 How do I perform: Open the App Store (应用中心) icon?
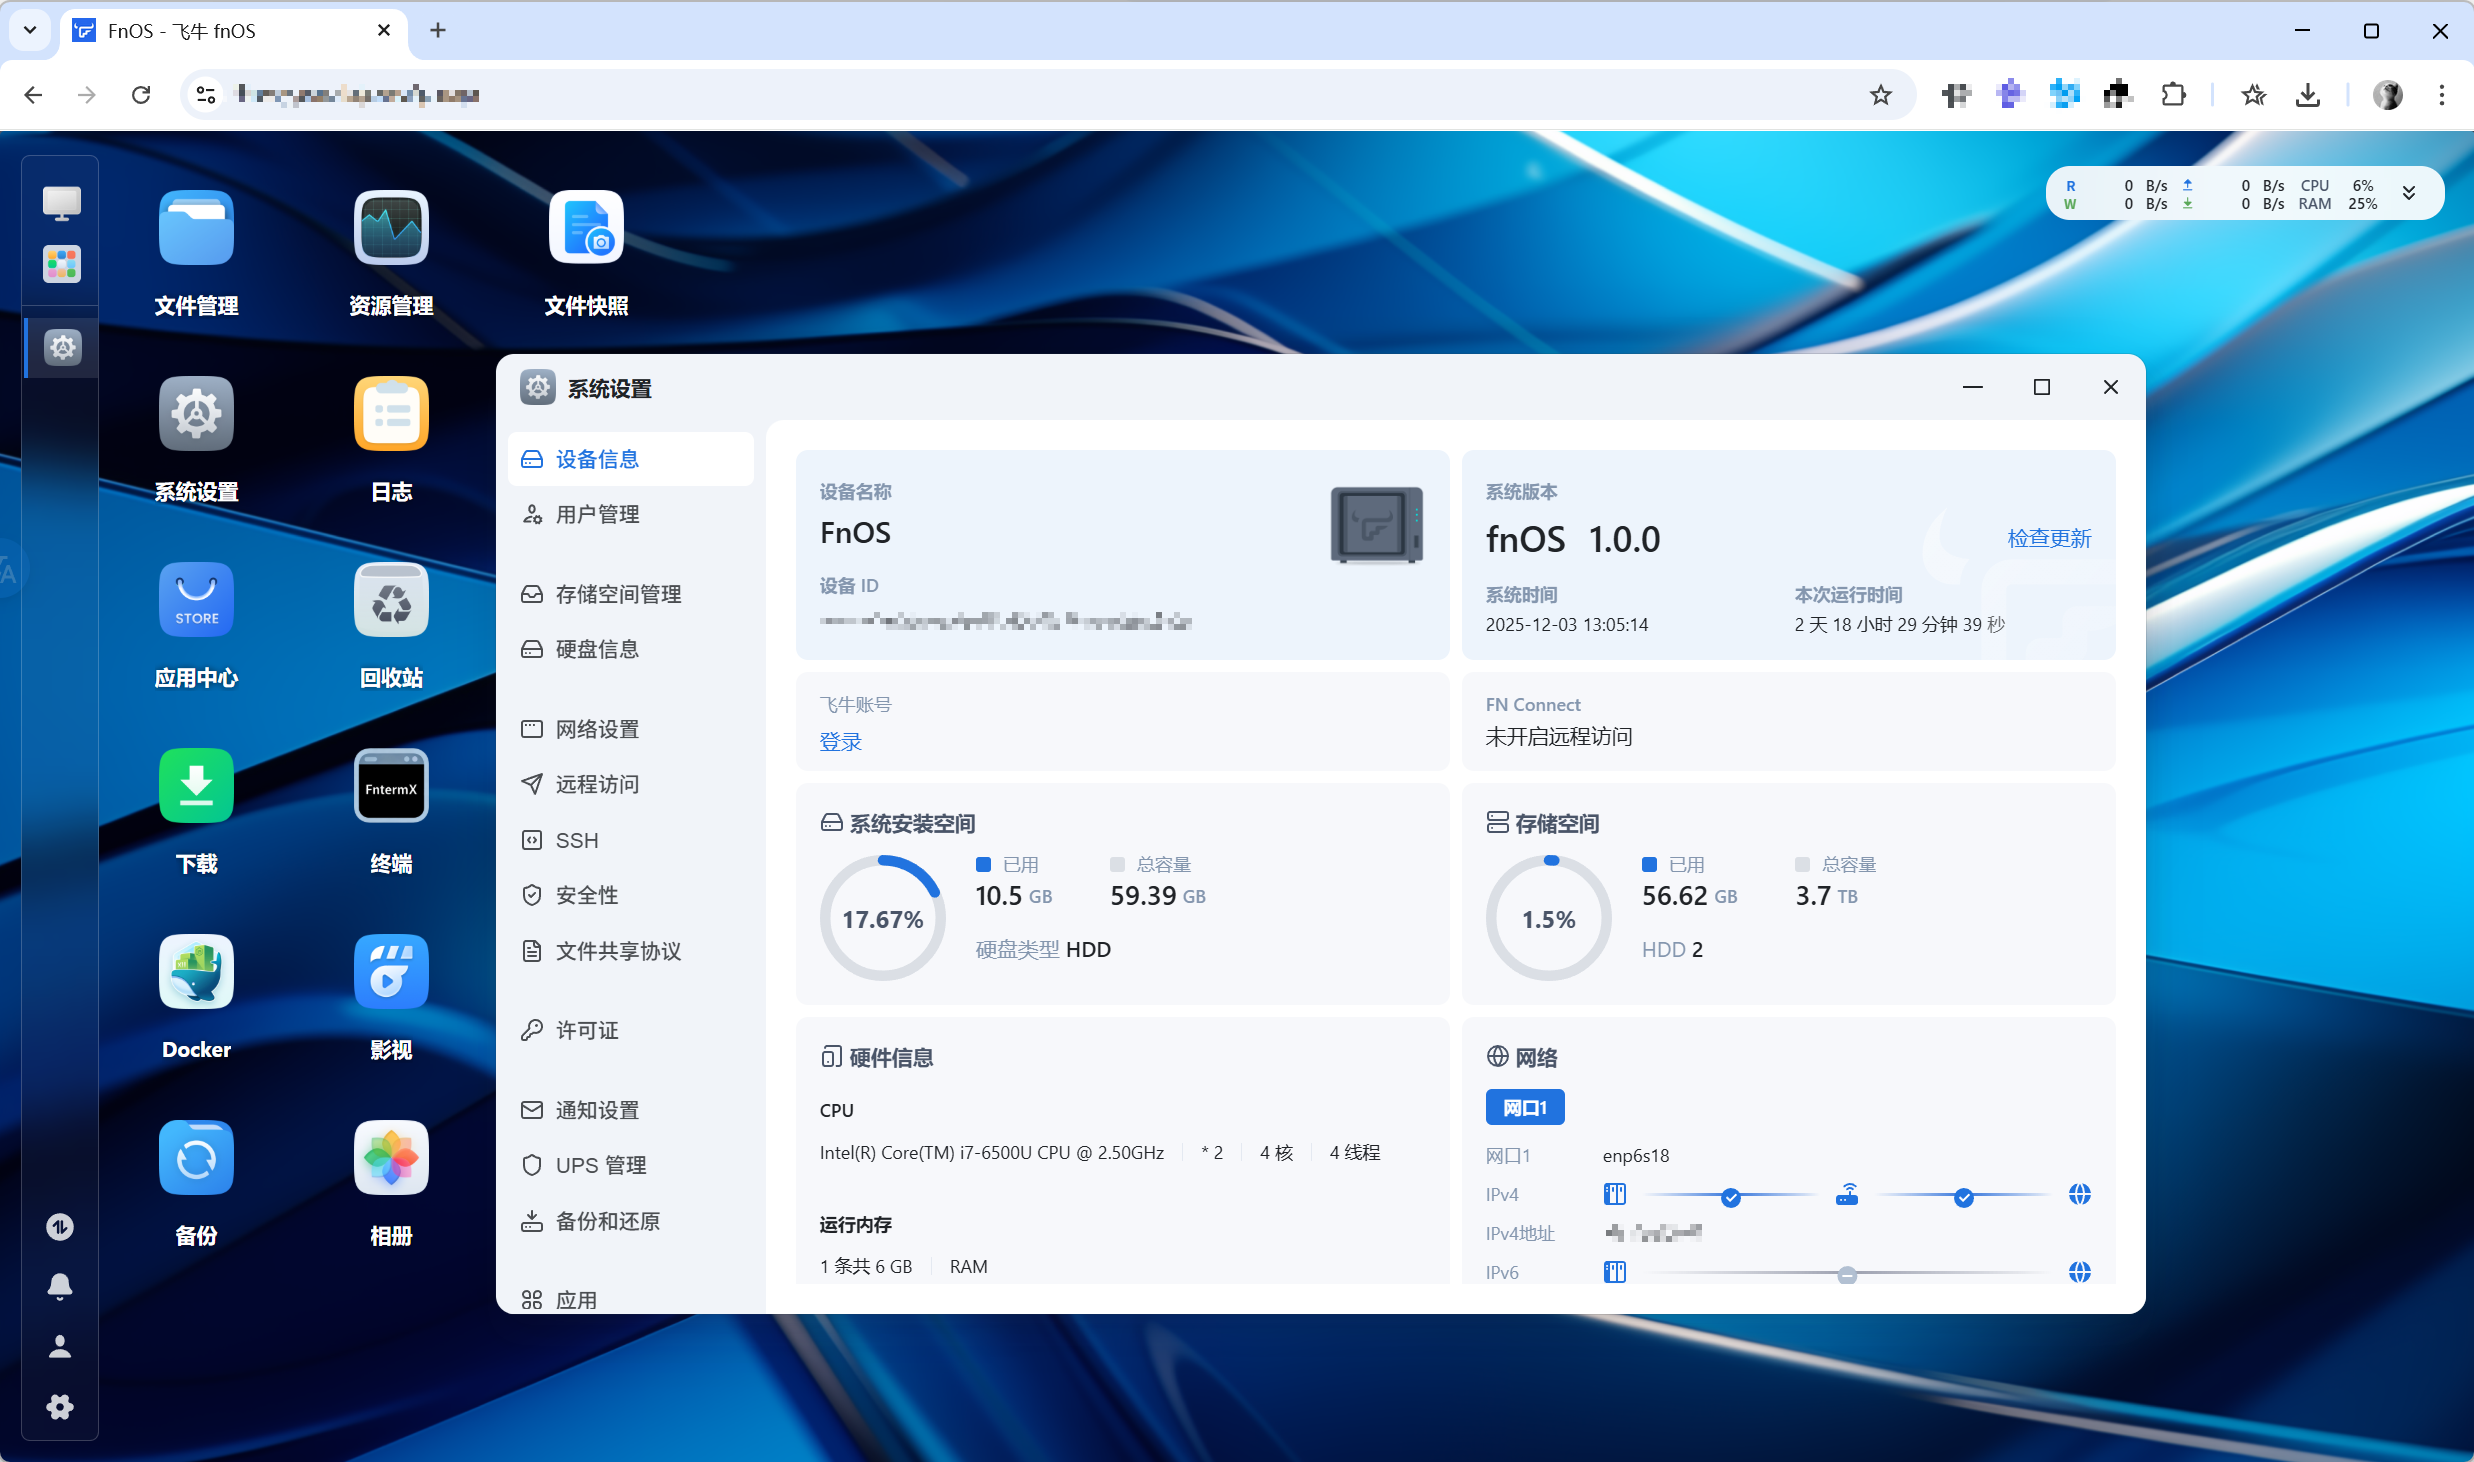[x=196, y=601]
